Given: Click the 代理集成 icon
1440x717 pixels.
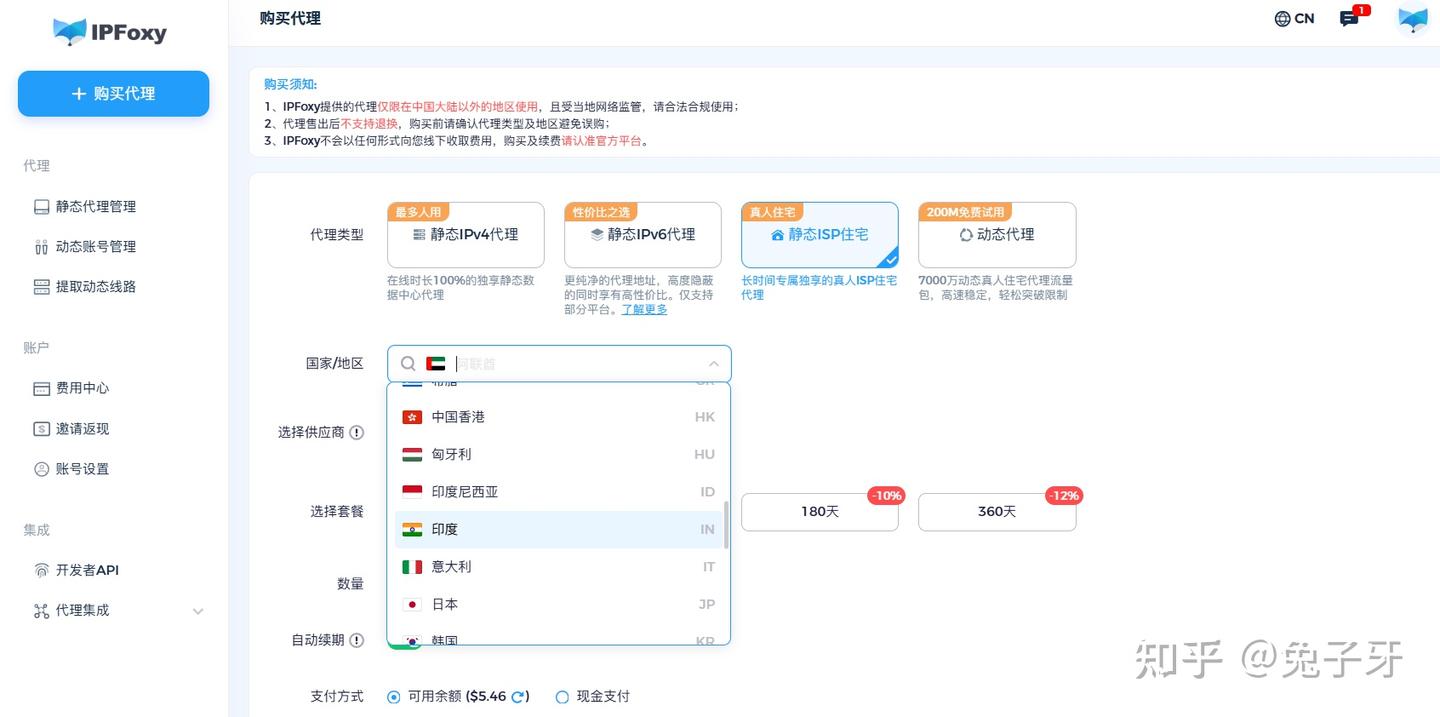Looking at the screenshot, I should (x=41, y=610).
